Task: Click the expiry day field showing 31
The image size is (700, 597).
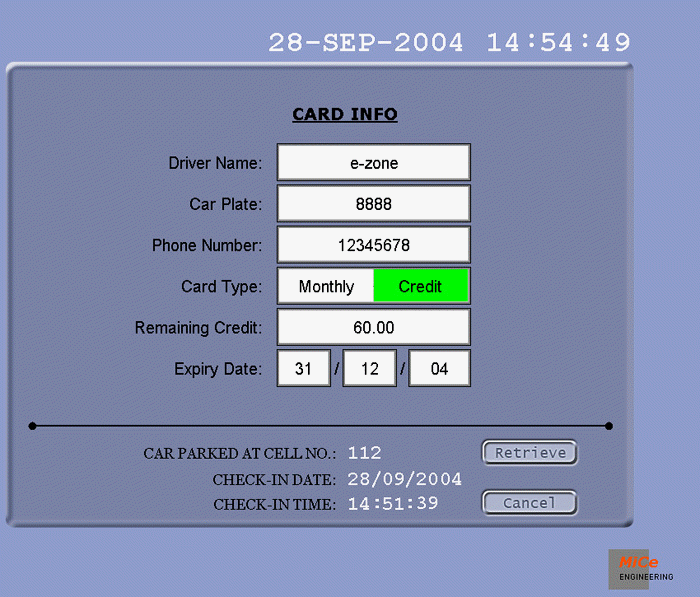Action: click(303, 368)
